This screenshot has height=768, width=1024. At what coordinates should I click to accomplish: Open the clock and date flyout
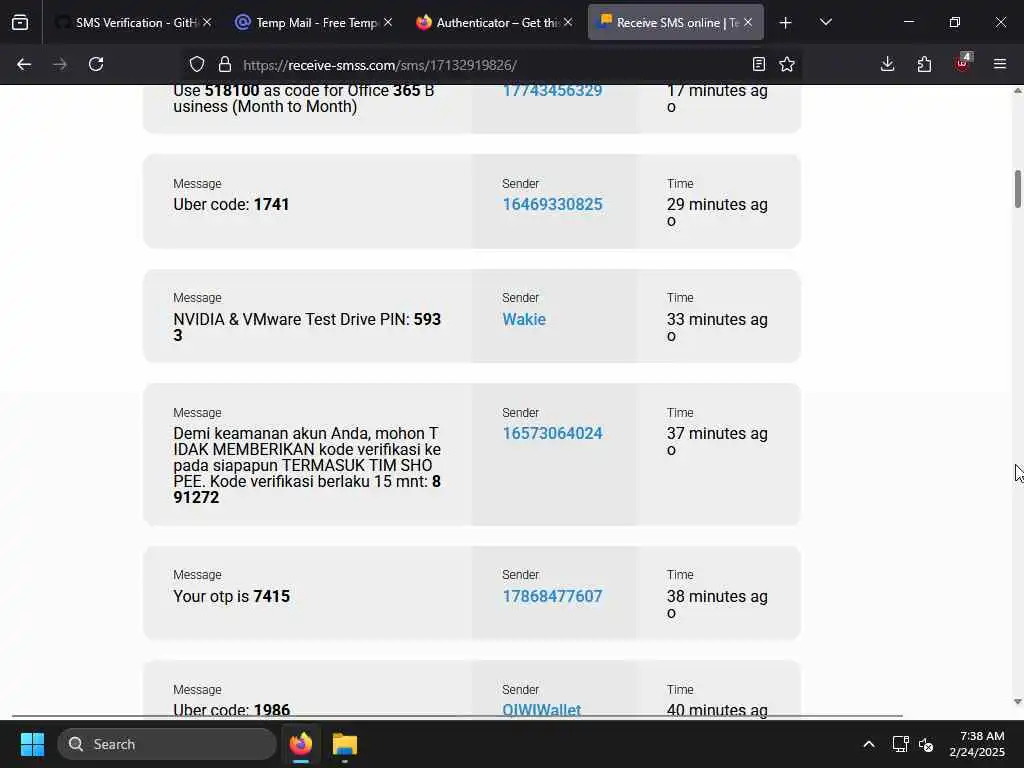pyautogui.click(x=978, y=744)
